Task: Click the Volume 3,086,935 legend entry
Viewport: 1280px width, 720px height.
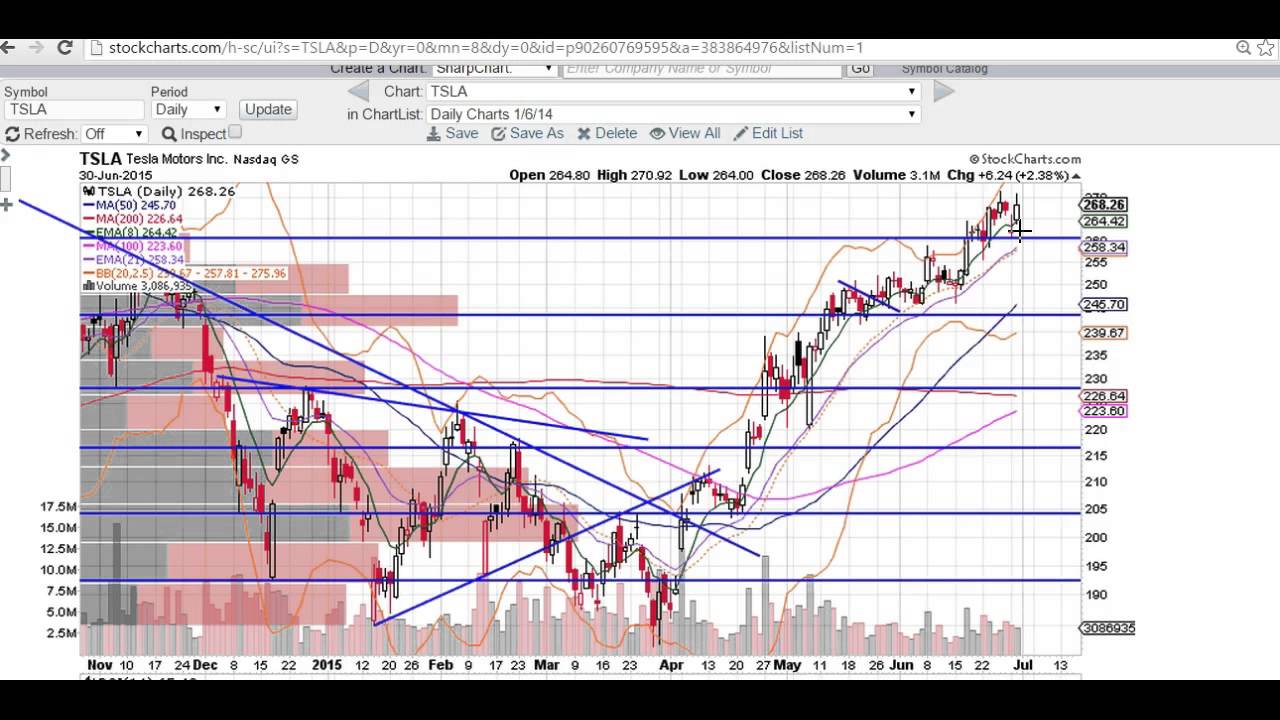Action: point(139,285)
